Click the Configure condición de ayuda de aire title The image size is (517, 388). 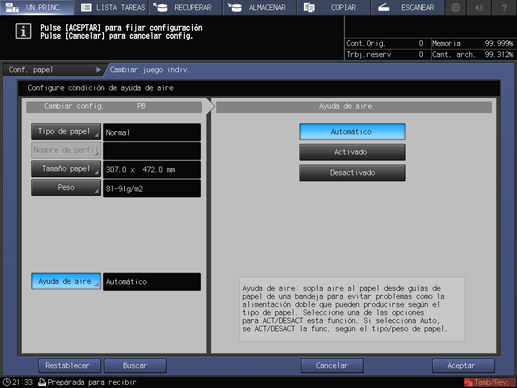coord(100,88)
